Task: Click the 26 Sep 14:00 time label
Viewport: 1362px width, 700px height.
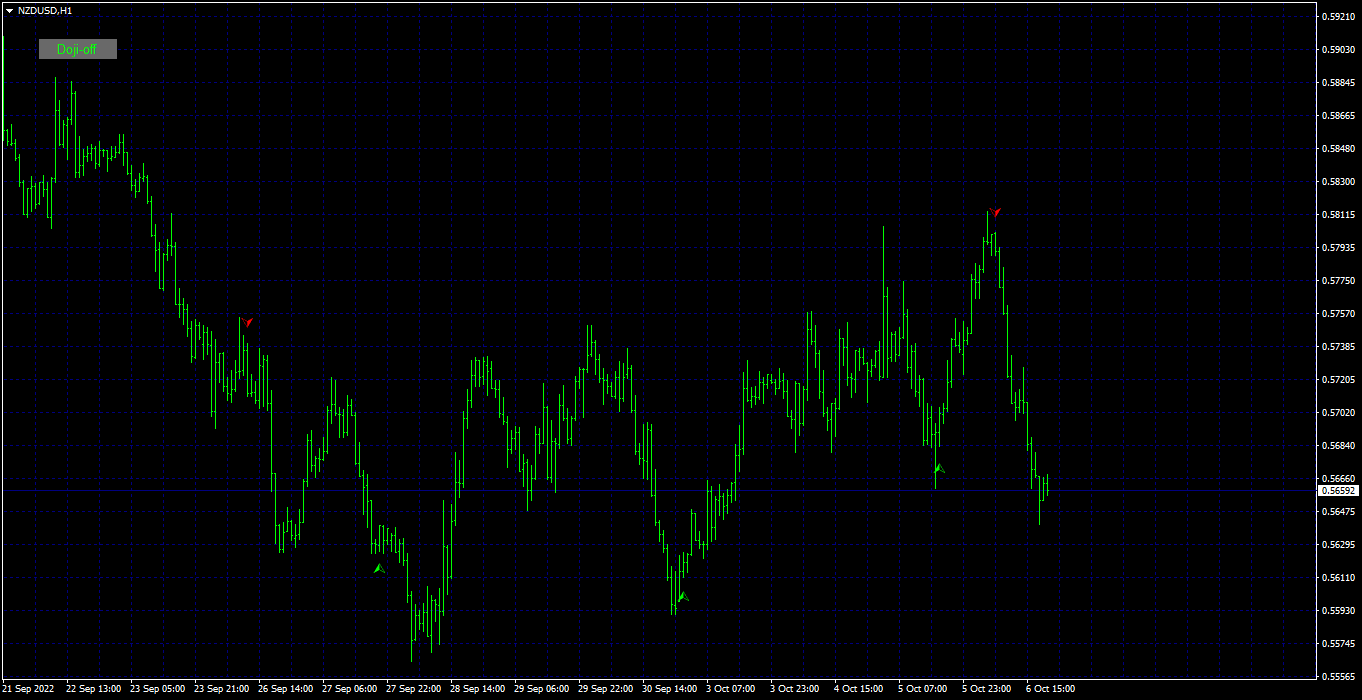Action: click(285, 689)
